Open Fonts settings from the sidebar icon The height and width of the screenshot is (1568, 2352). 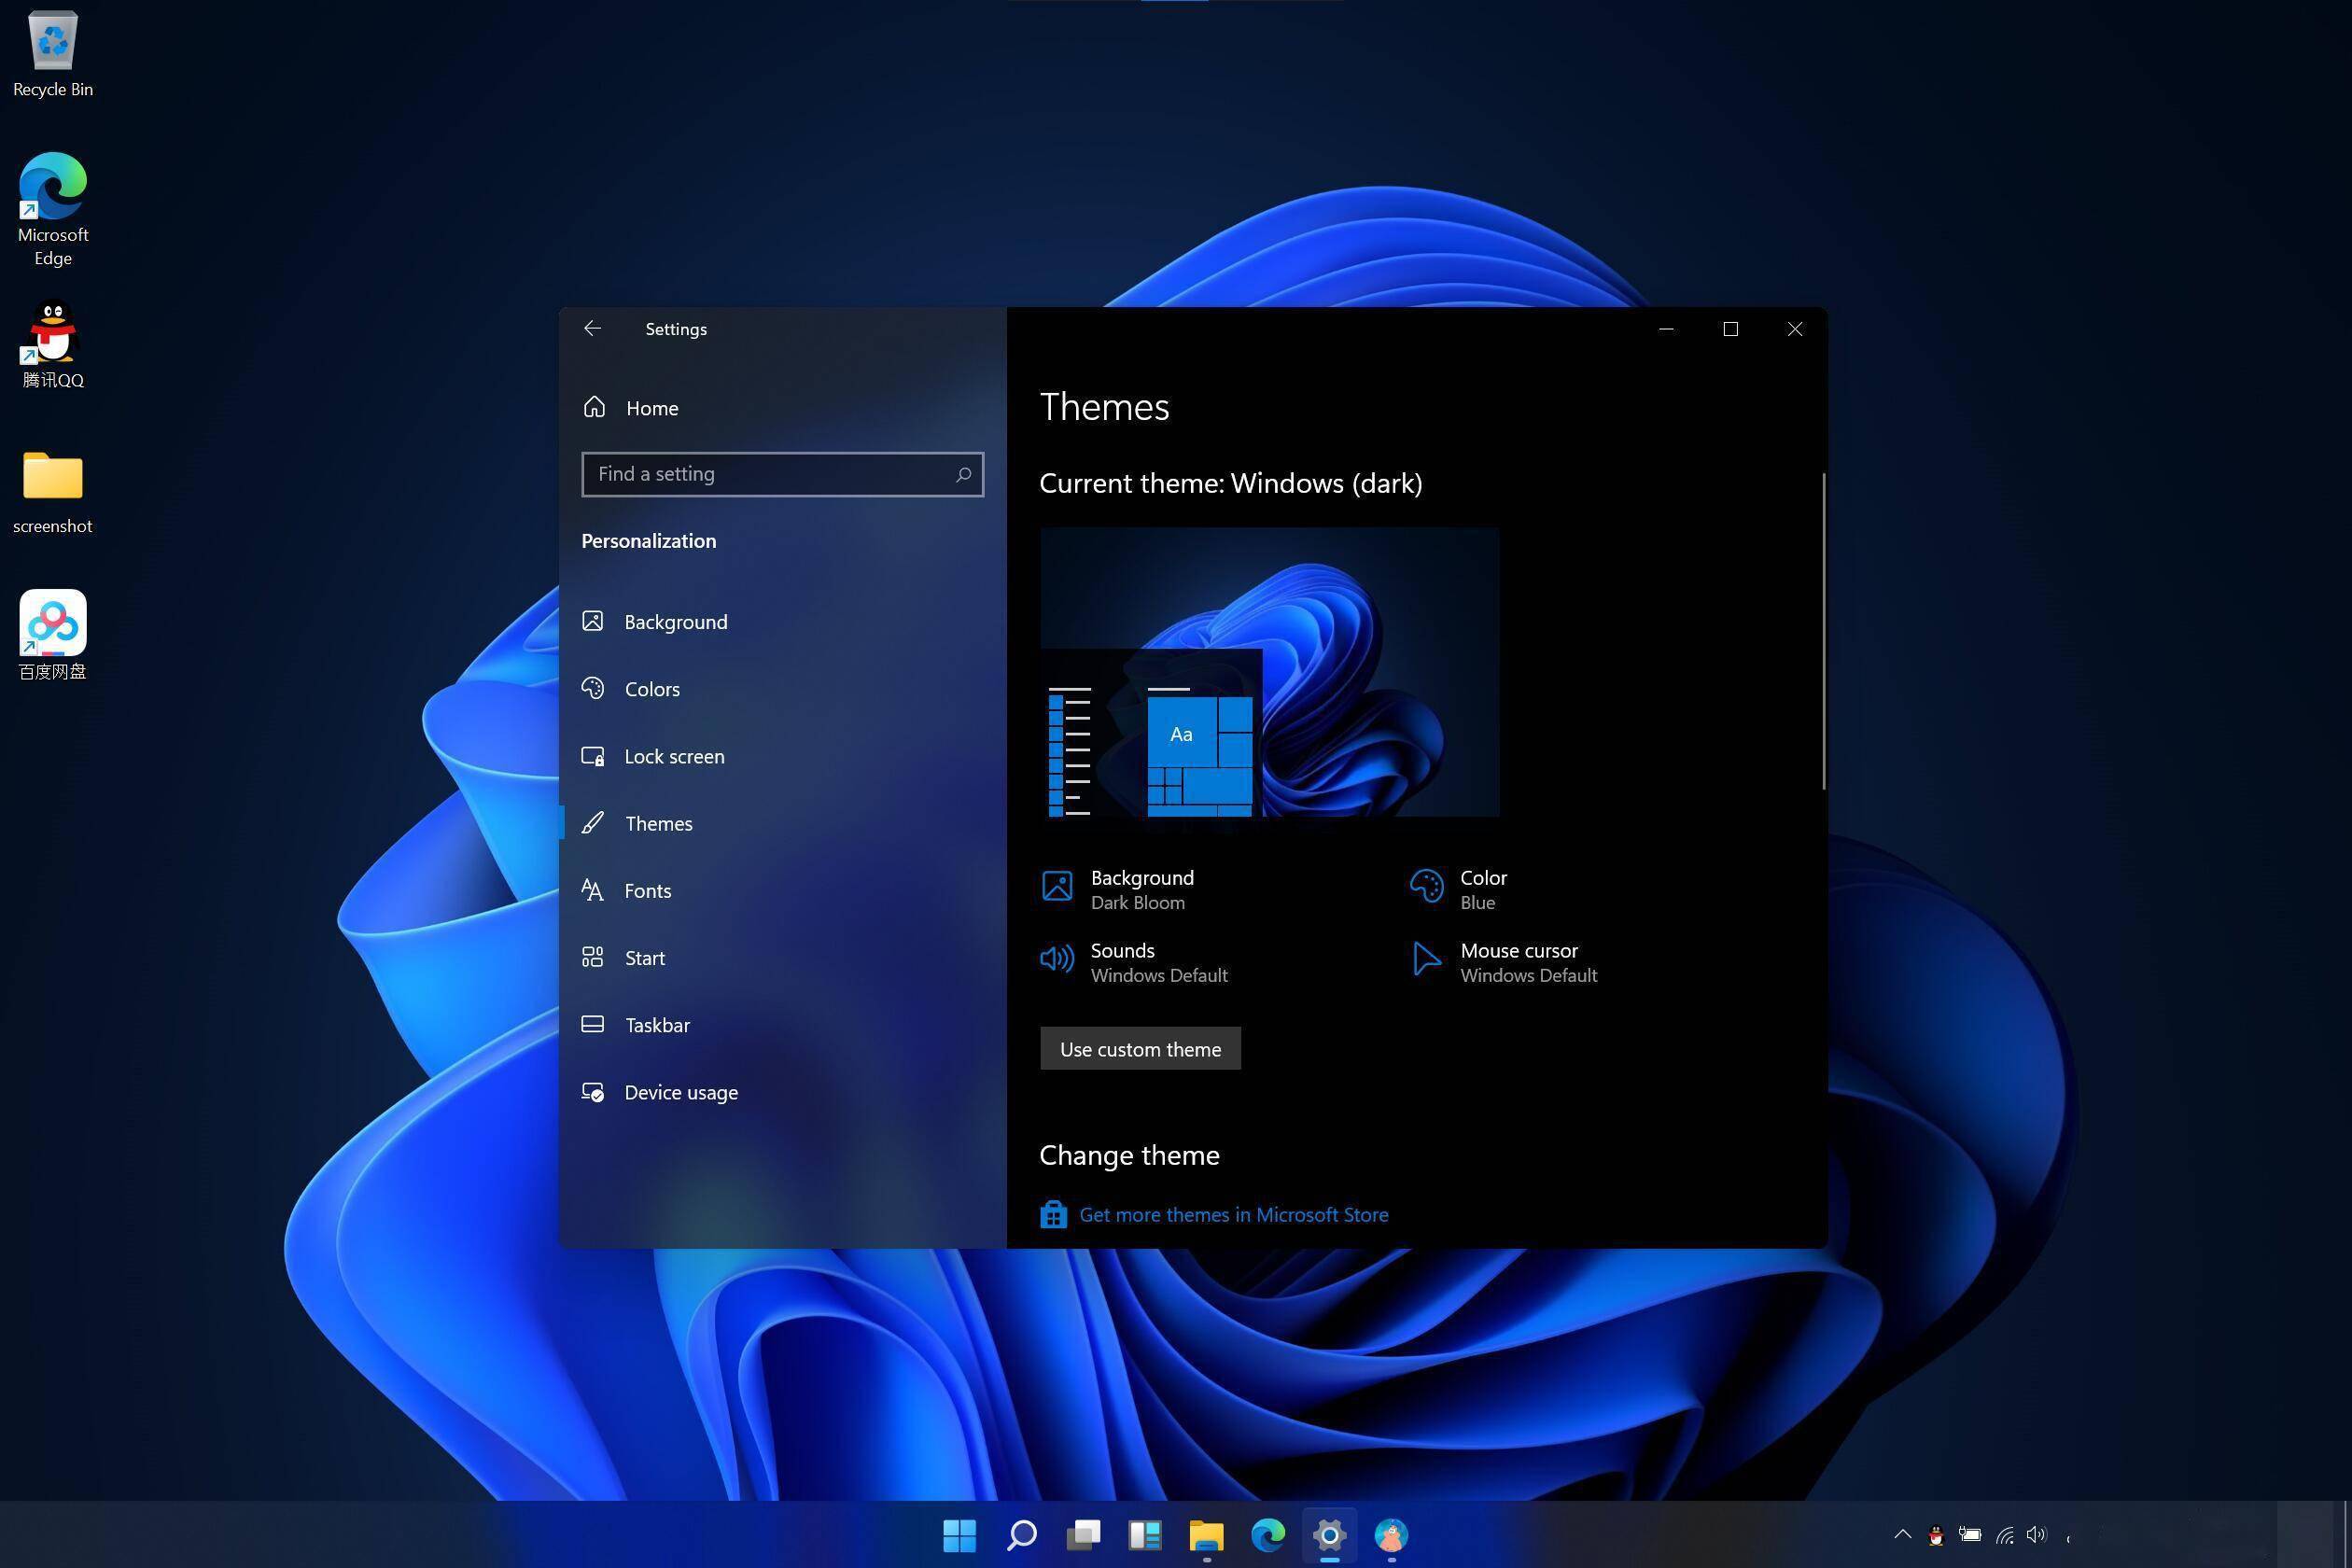(591, 890)
